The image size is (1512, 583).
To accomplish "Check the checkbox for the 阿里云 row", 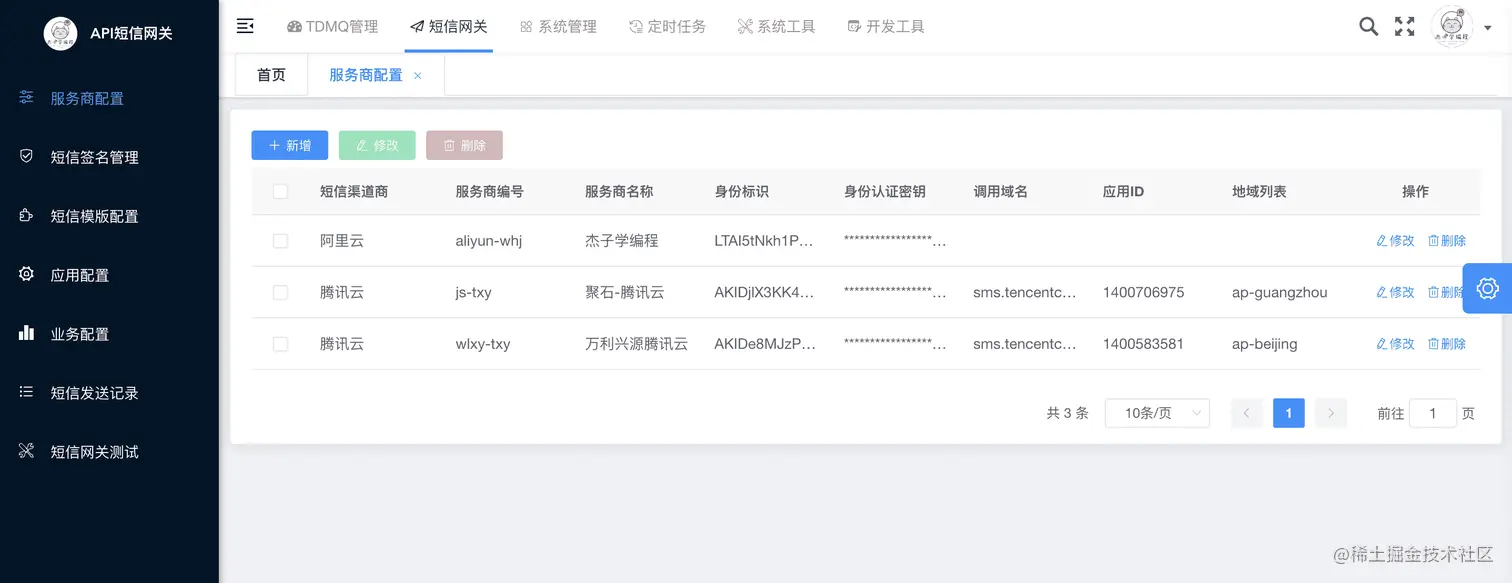I will (x=280, y=240).
